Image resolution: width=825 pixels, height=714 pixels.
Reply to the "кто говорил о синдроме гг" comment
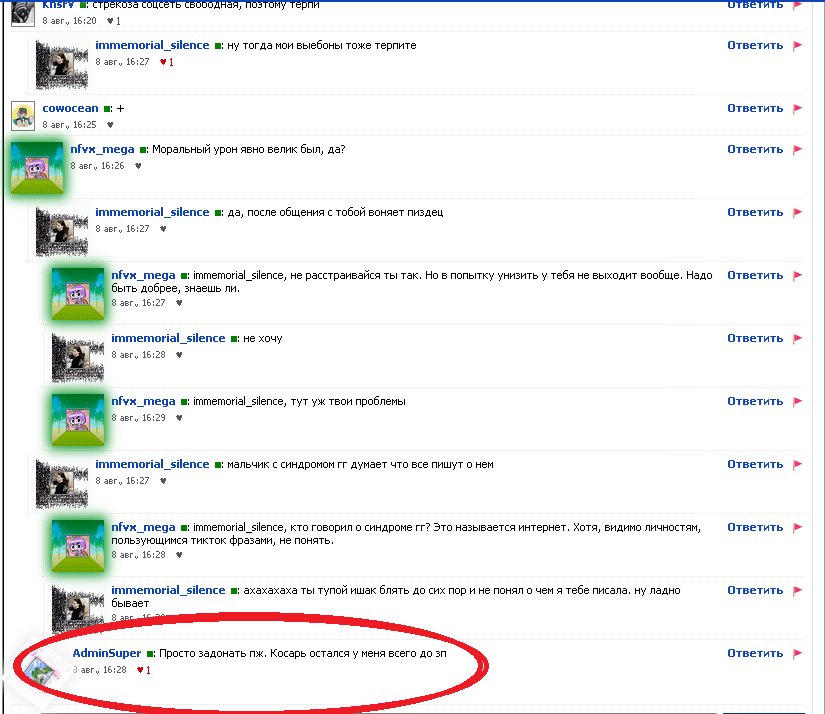(755, 527)
